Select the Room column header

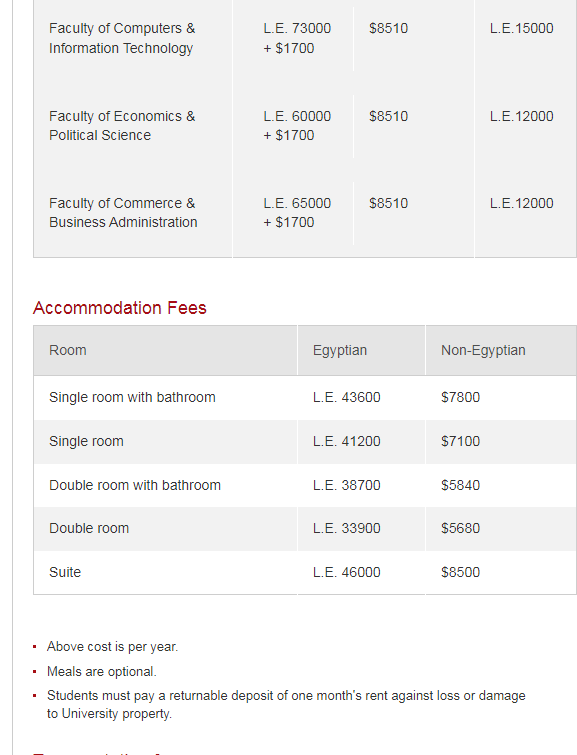click(x=67, y=350)
